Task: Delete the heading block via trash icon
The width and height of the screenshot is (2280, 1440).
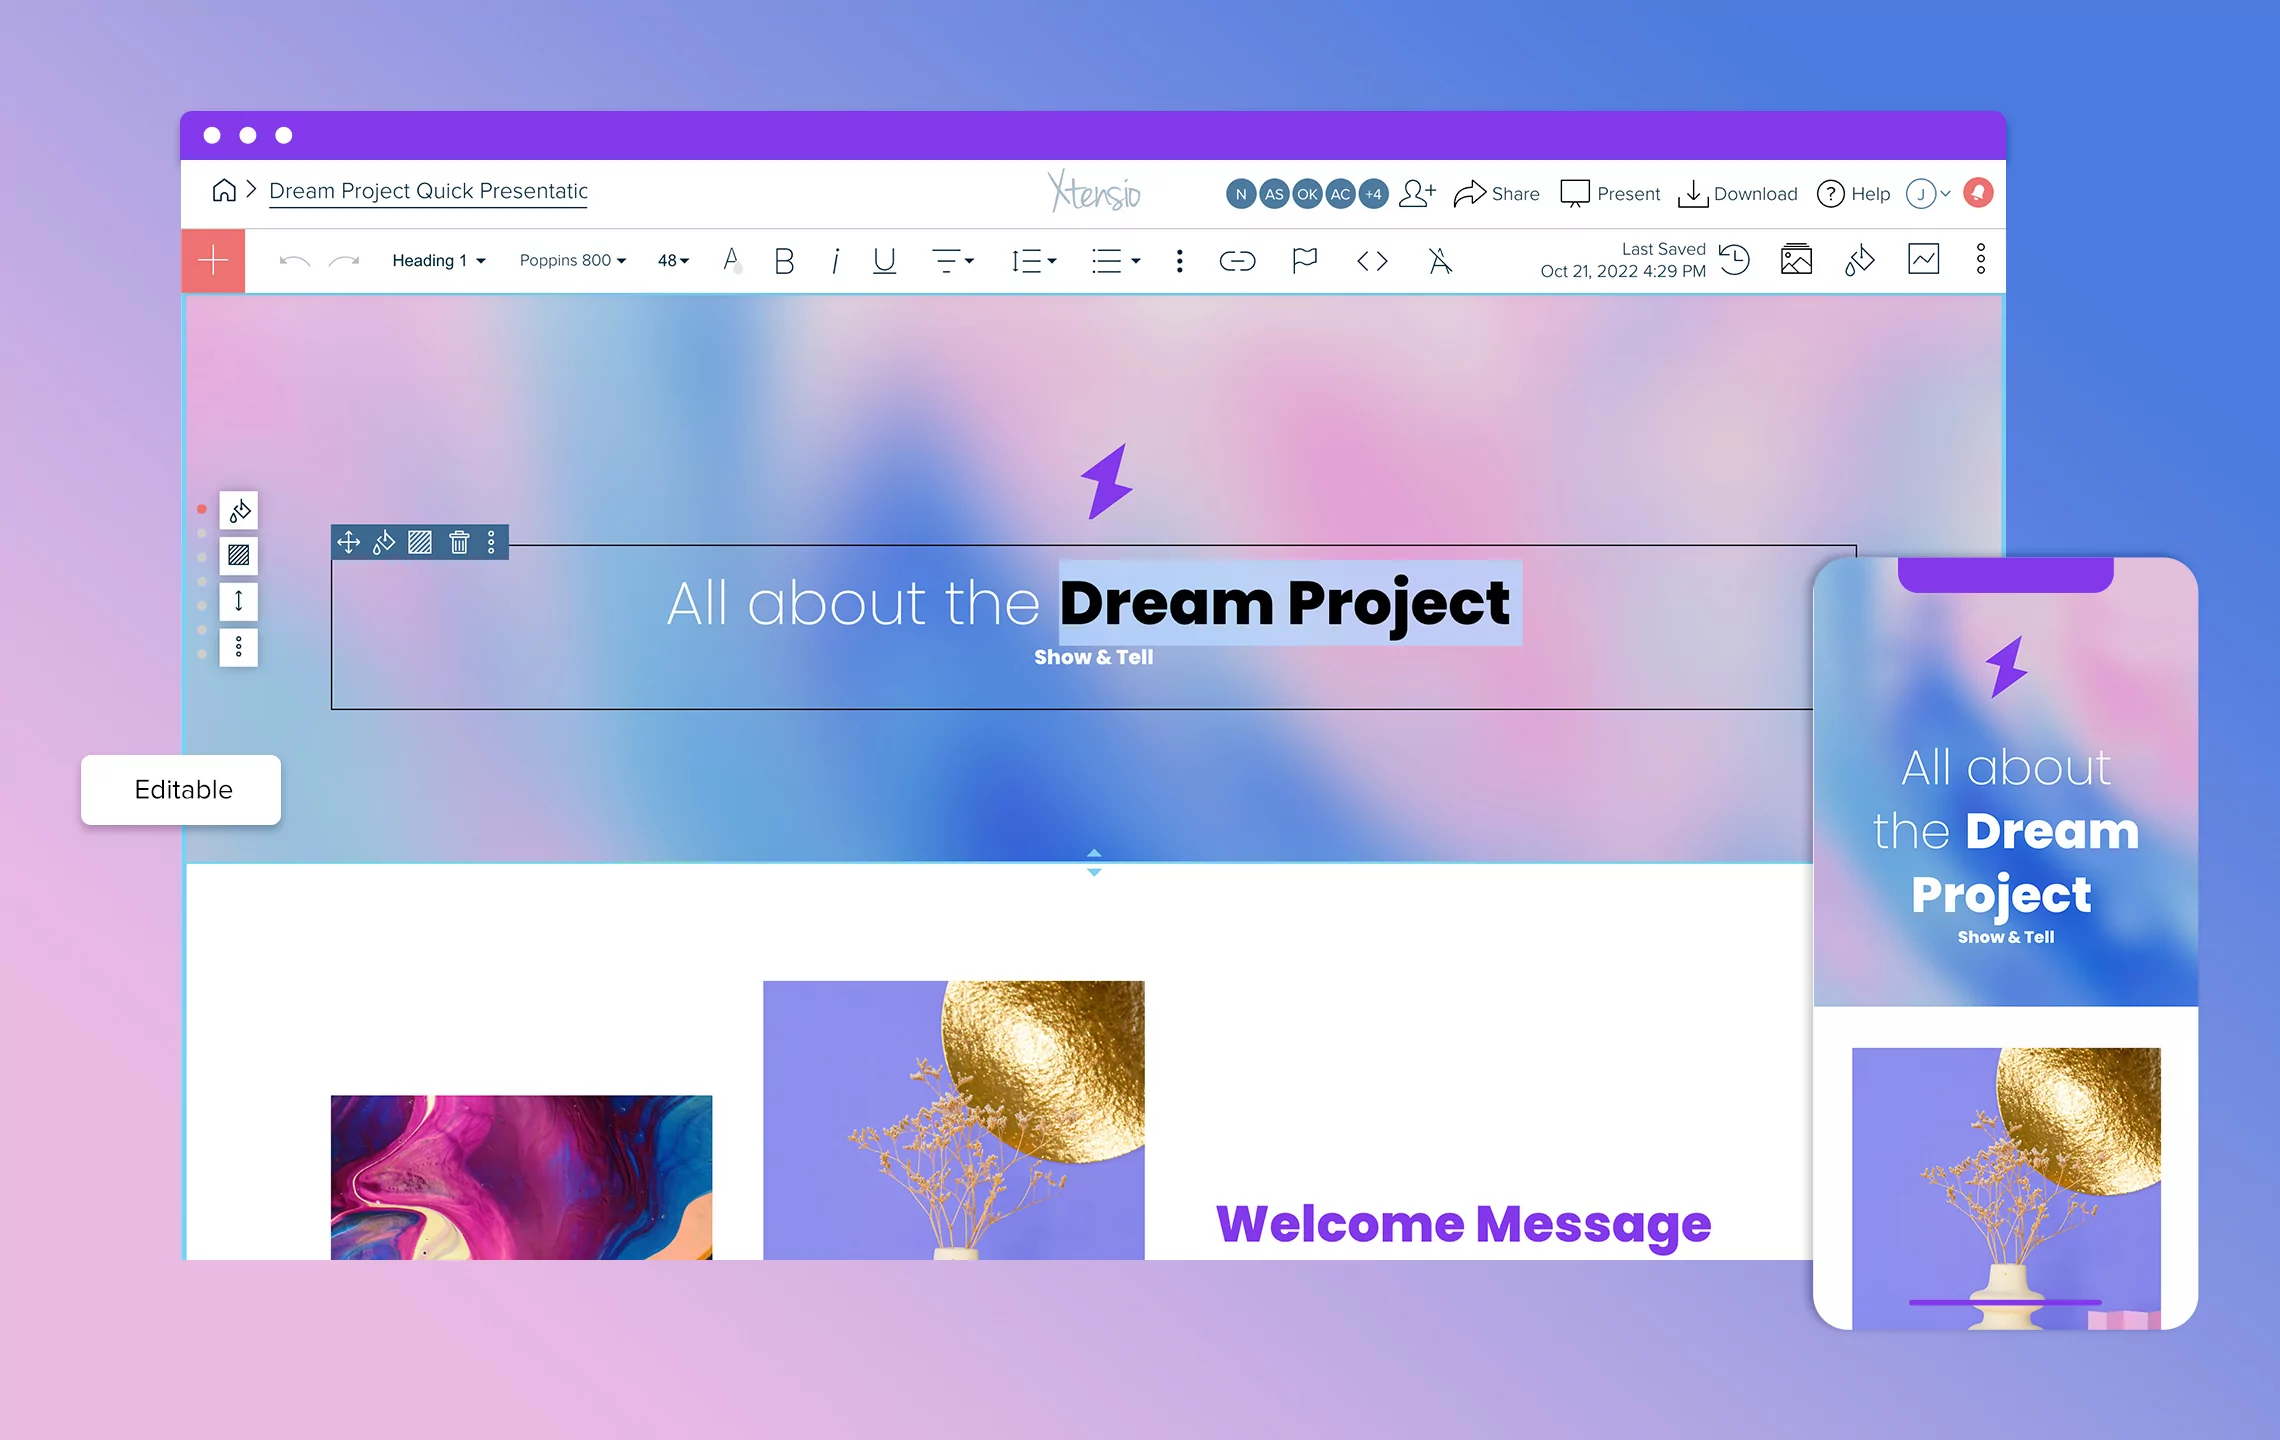Action: tap(459, 543)
